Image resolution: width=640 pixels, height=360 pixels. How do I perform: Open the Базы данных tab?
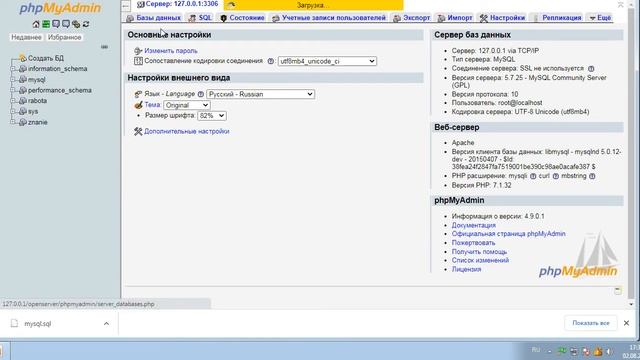153,18
